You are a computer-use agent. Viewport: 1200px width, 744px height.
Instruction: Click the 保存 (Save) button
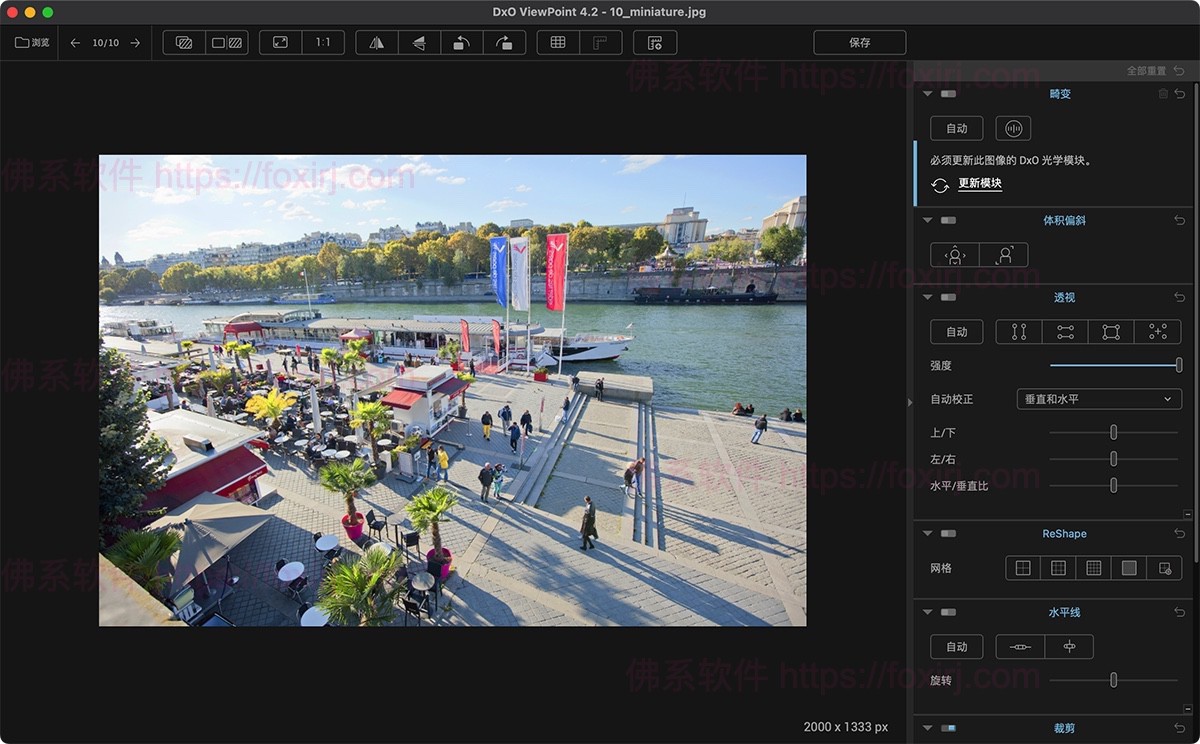tap(859, 43)
